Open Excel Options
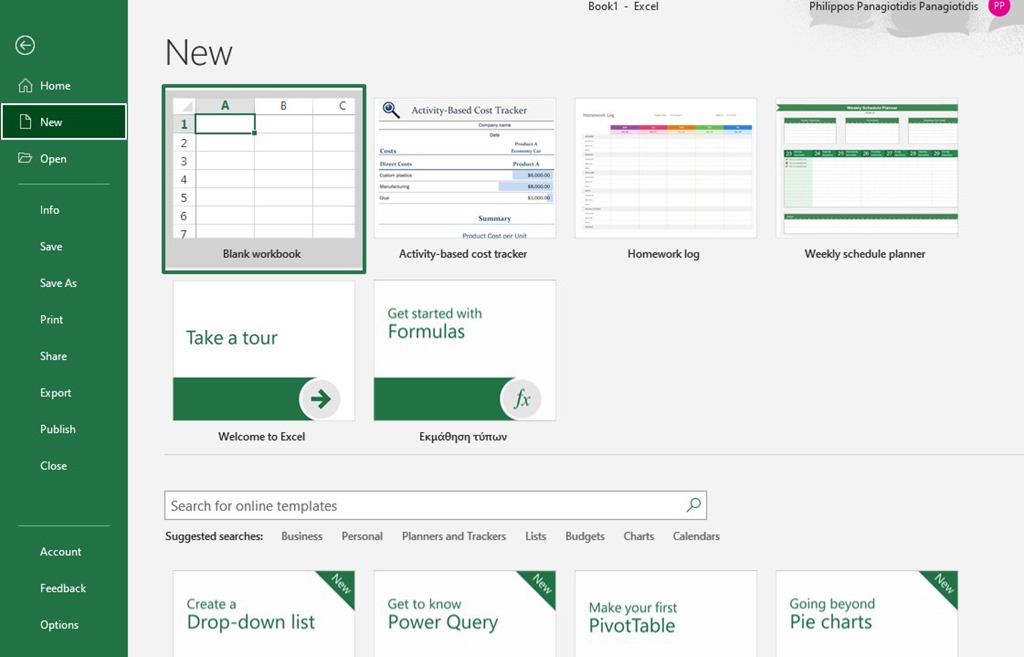The height and width of the screenshot is (657, 1024). click(x=59, y=624)
